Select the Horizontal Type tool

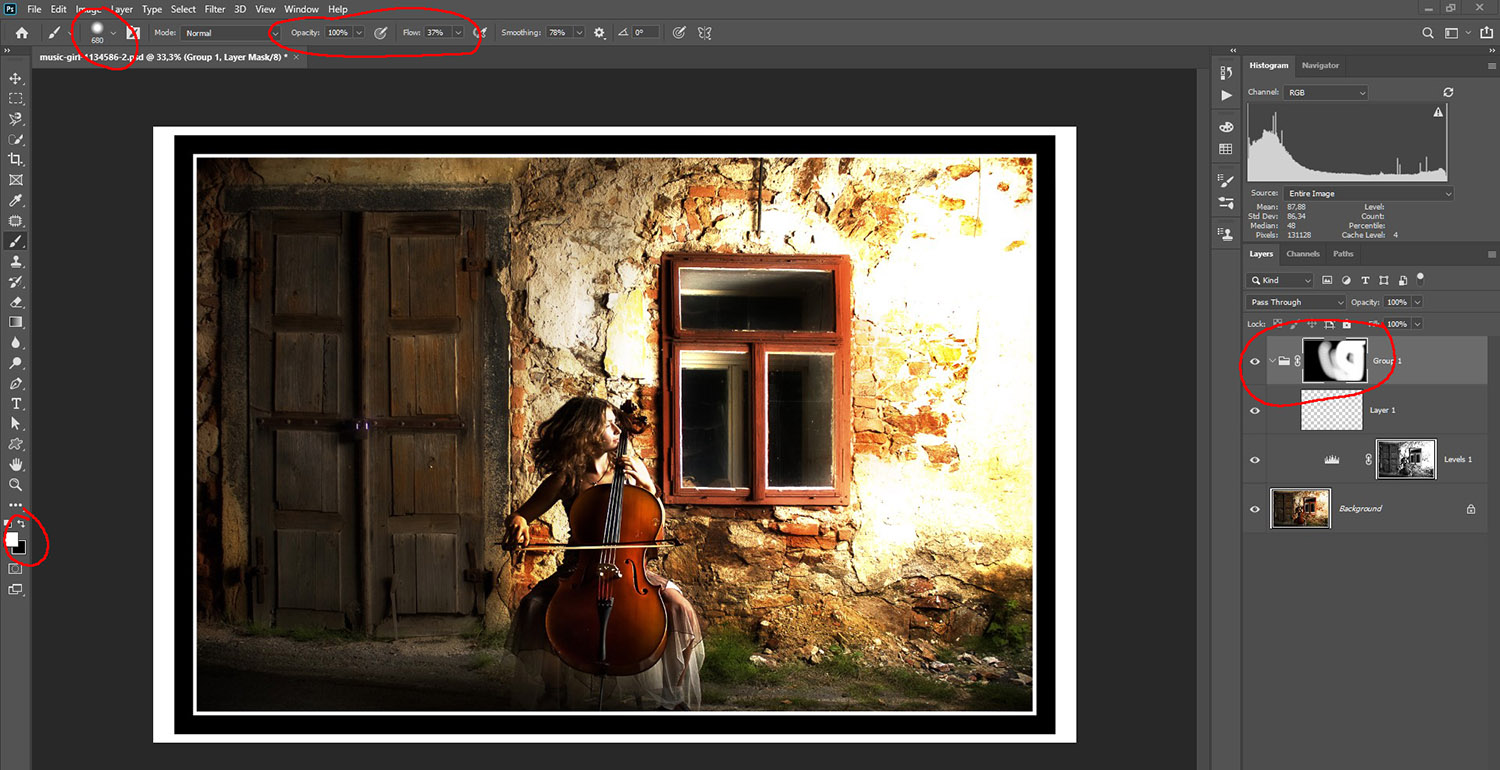coord(15,403)
